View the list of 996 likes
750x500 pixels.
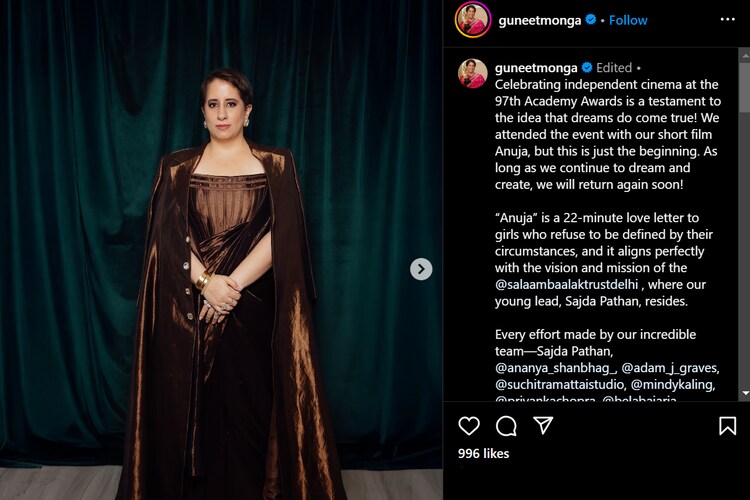(x=484, y=454)
